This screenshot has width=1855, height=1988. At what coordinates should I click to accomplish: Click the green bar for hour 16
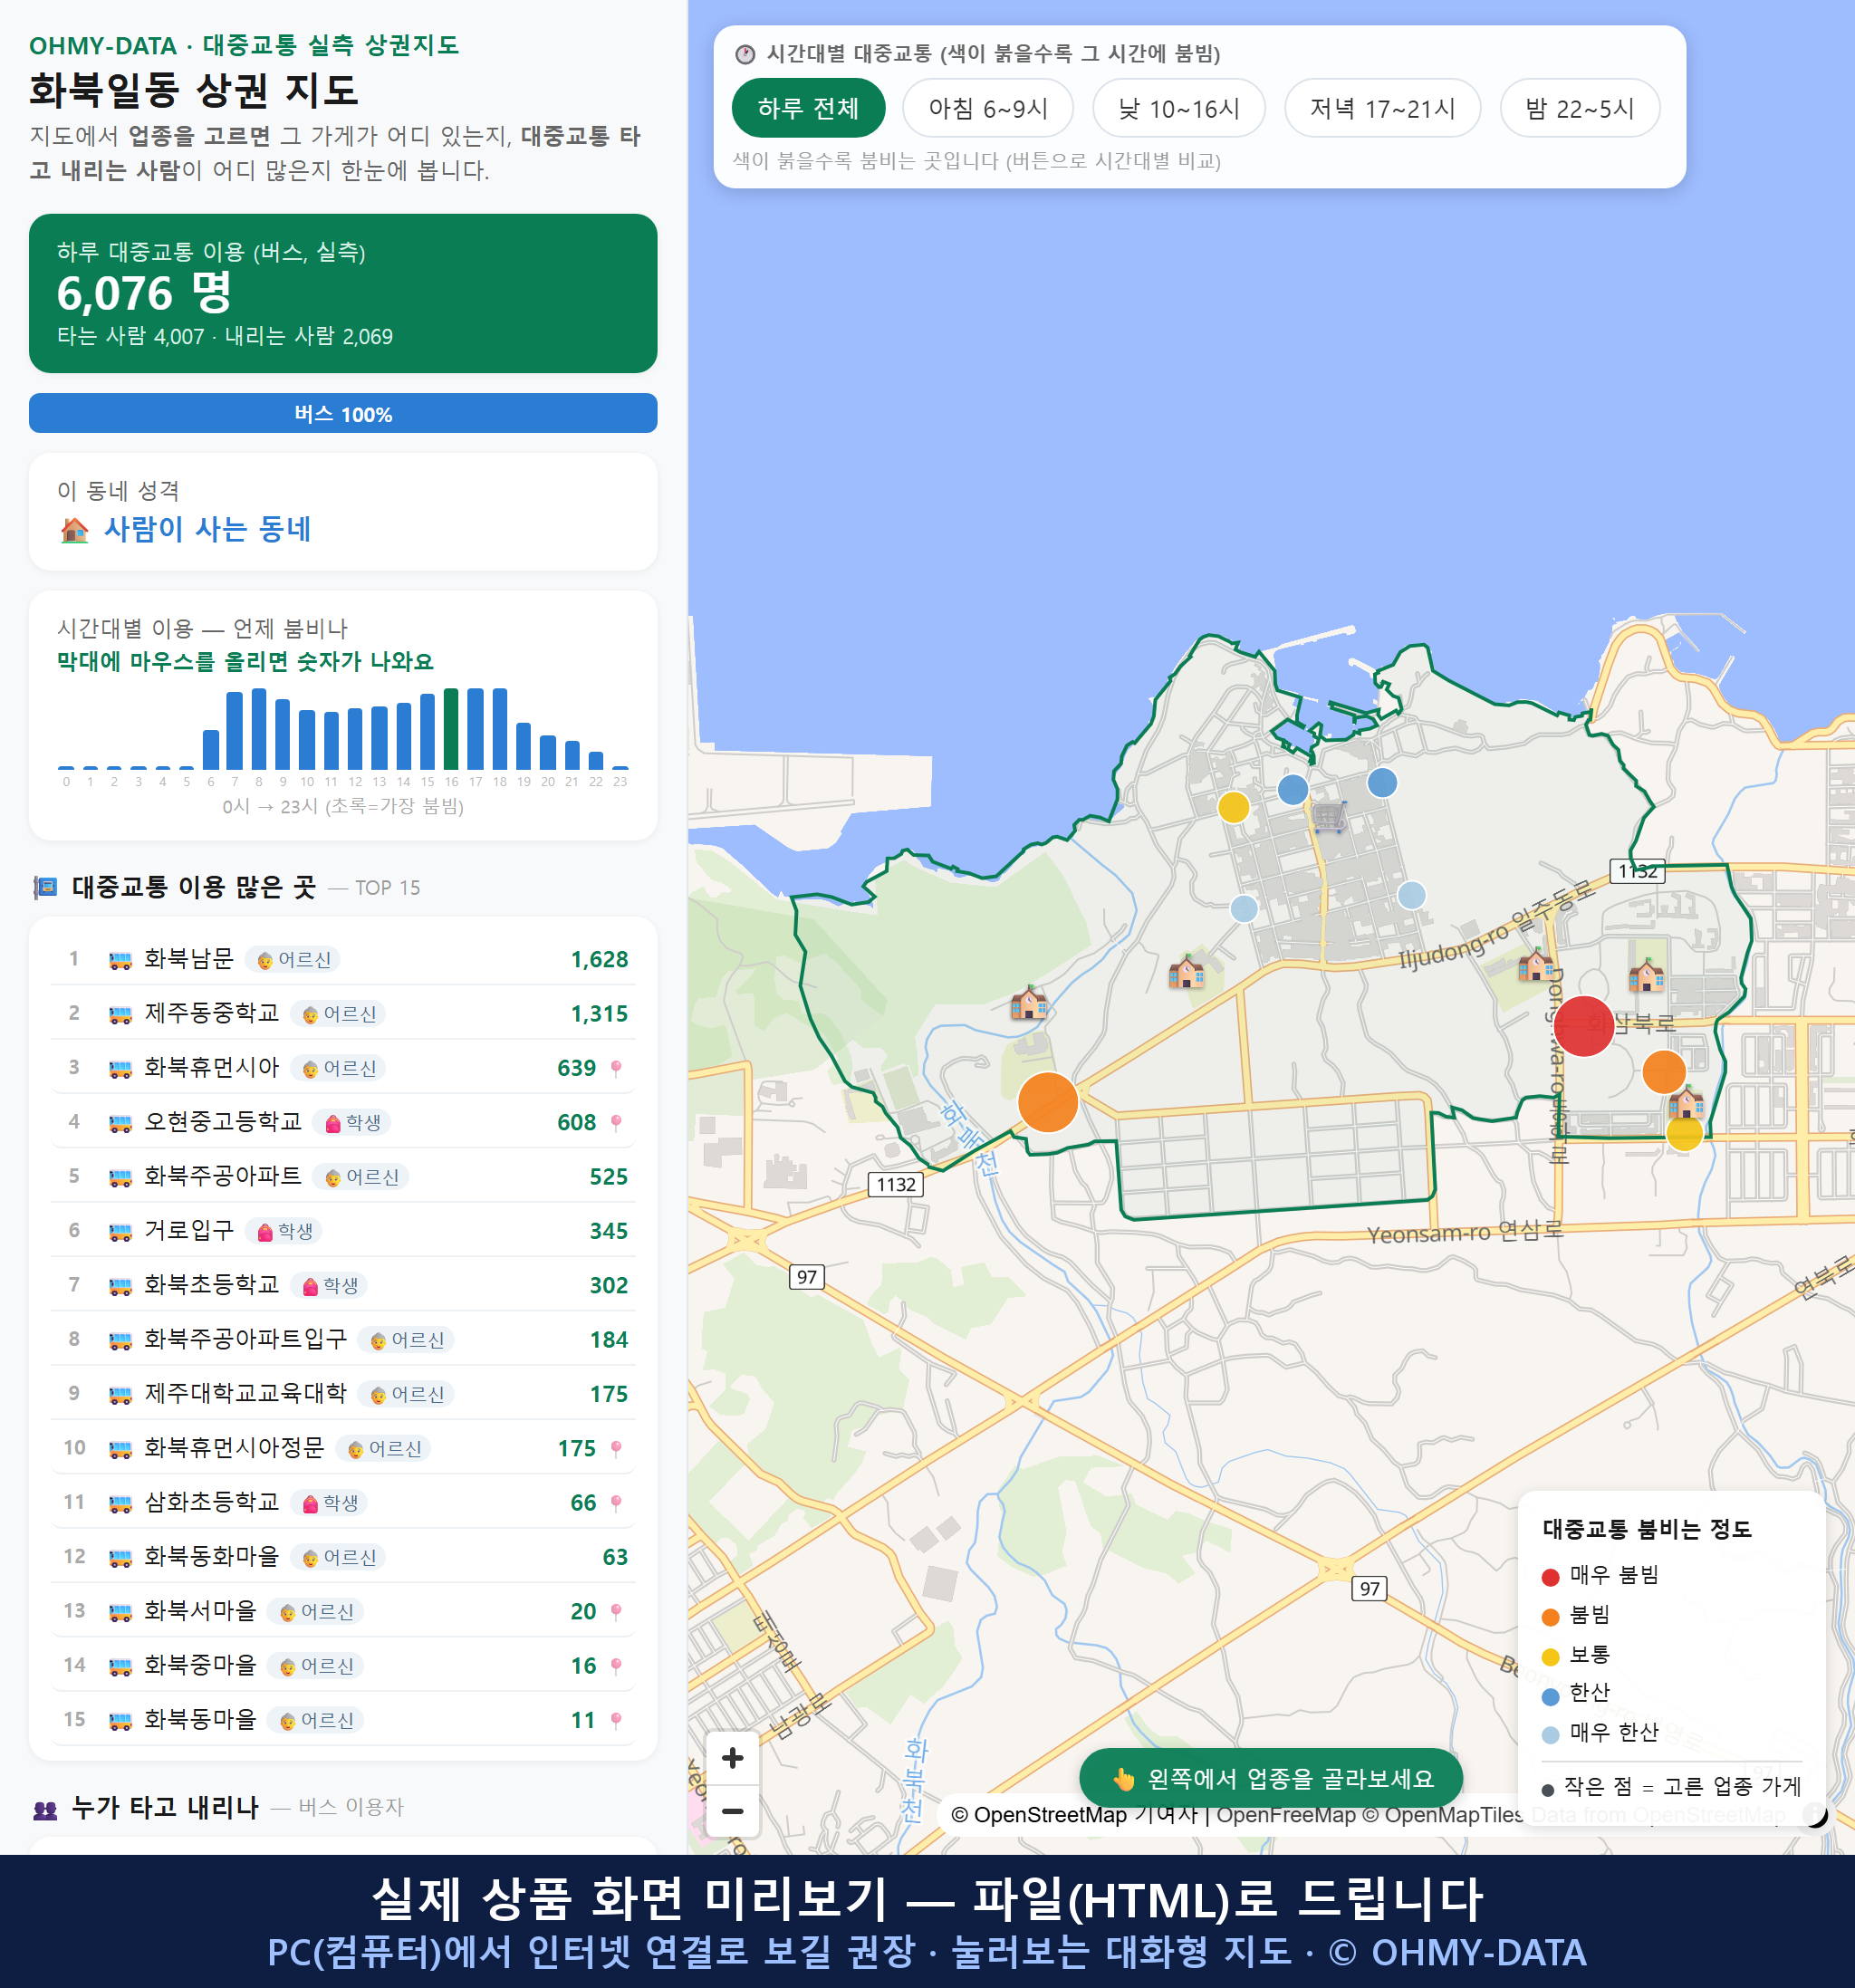[x=451, y=728]
